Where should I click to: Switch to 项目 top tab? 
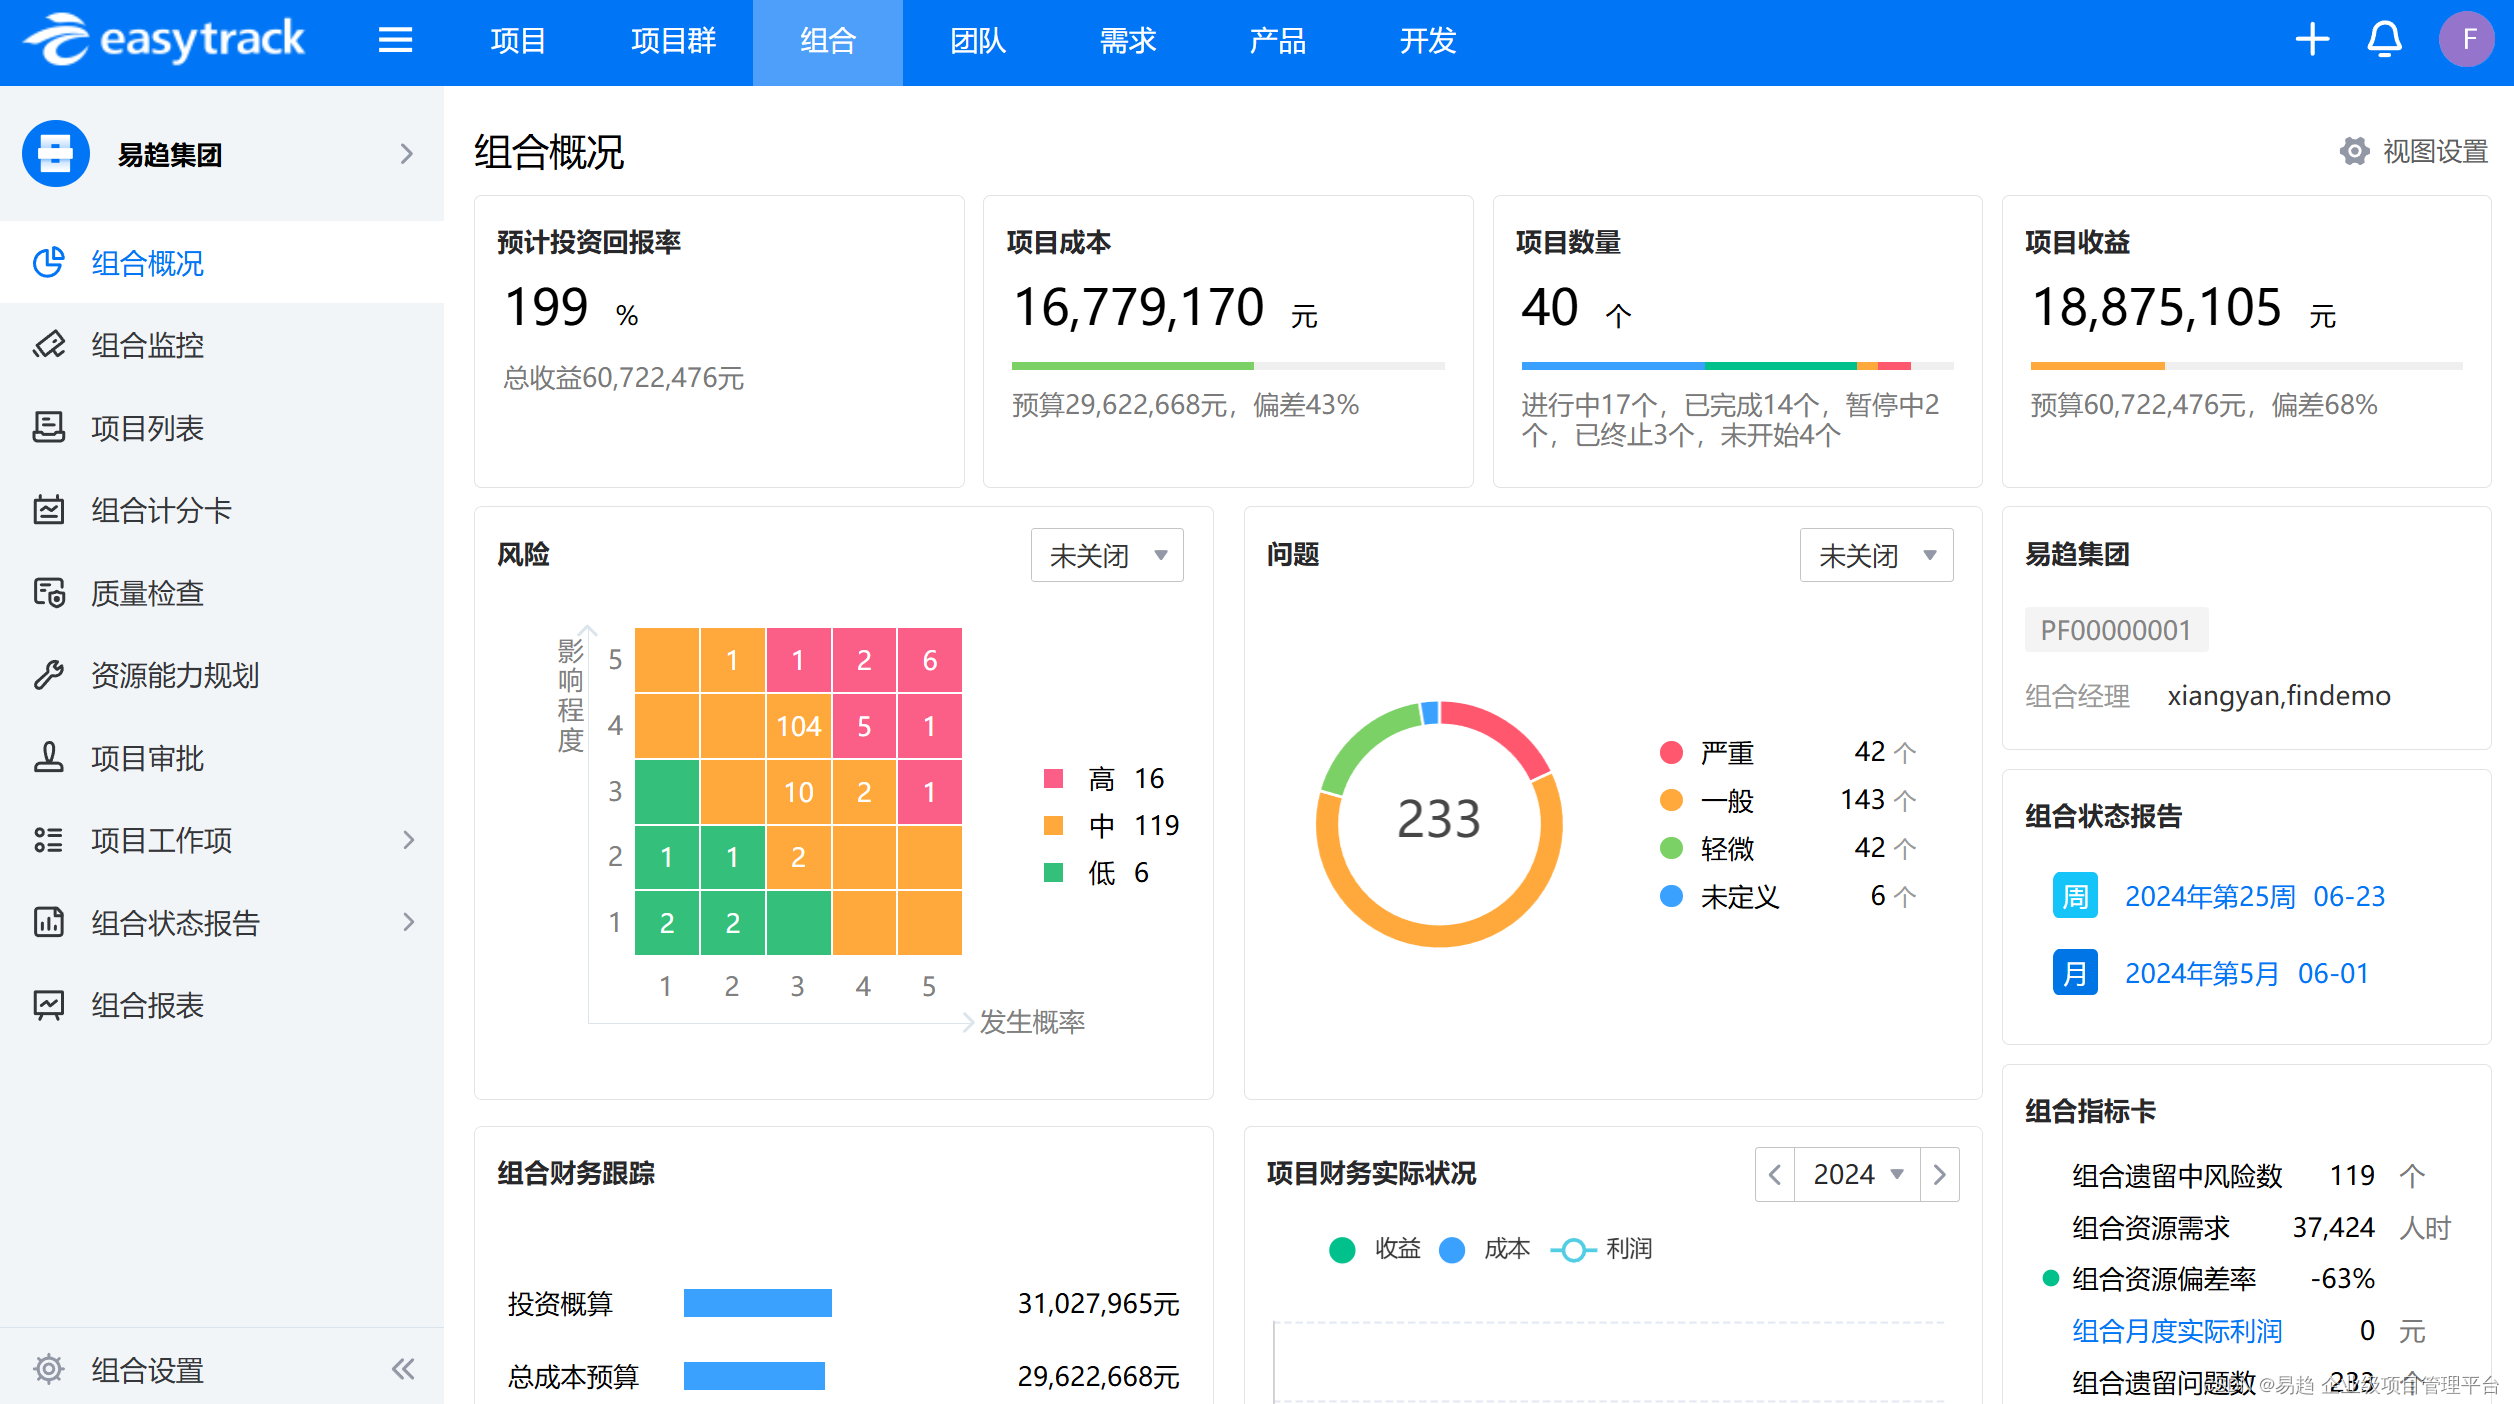click(x=518, y=41)
